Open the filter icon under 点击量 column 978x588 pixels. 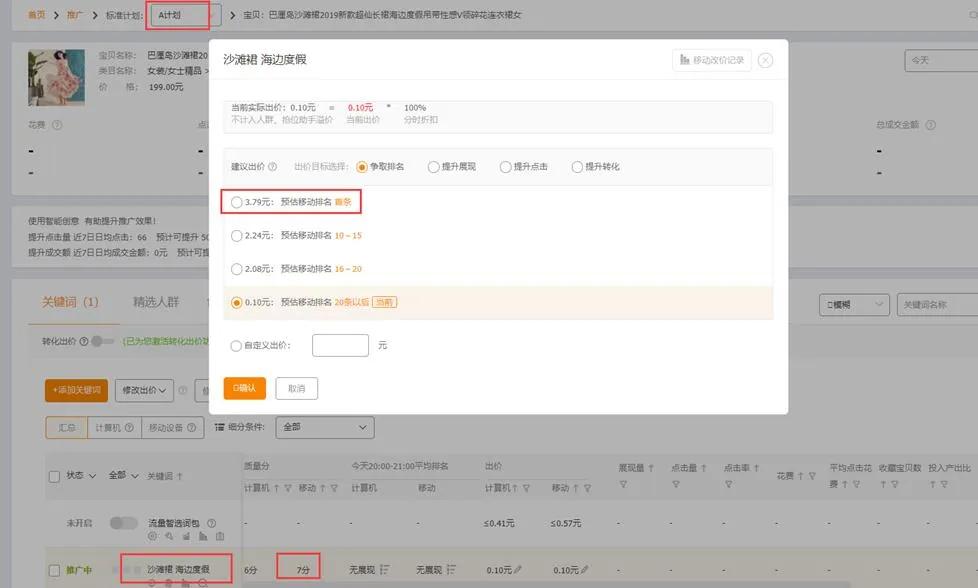pyautogui.click(x=674, y=481)
